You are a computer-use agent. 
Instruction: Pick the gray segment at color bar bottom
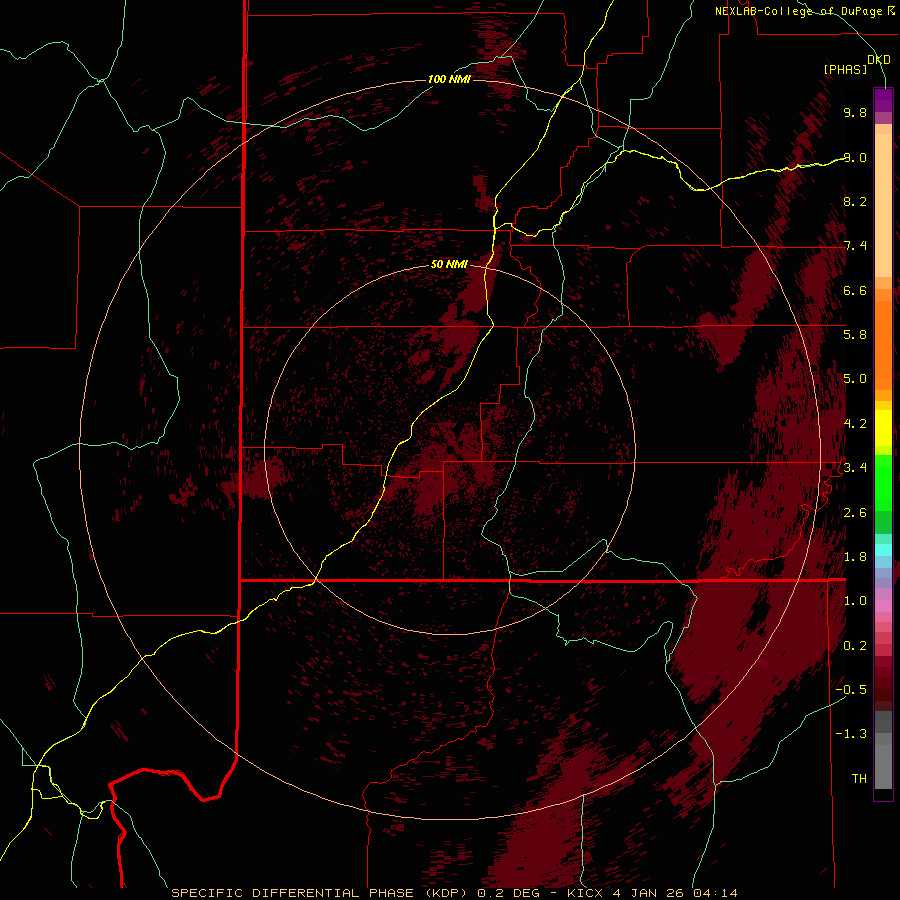click(883, 766)
